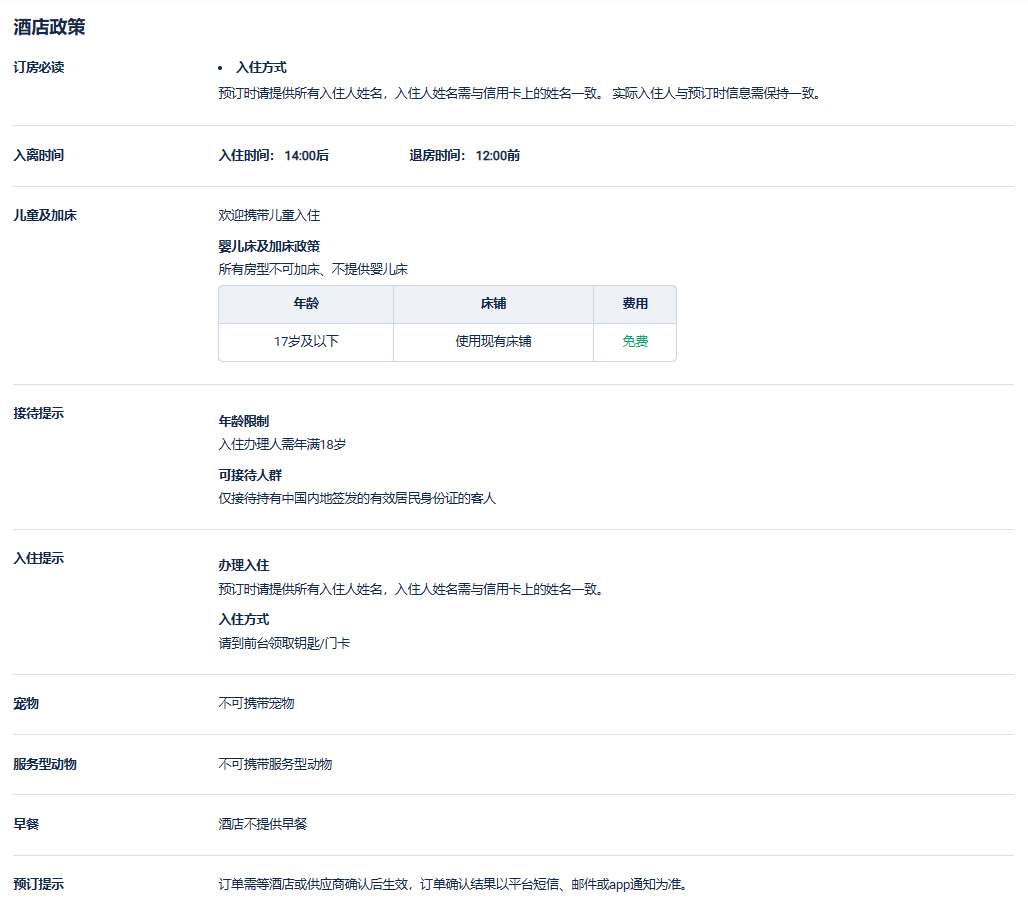Click the 入住时间 14:00后 text
Viewport: 1028px width, 906px height.
pos(273,156)
